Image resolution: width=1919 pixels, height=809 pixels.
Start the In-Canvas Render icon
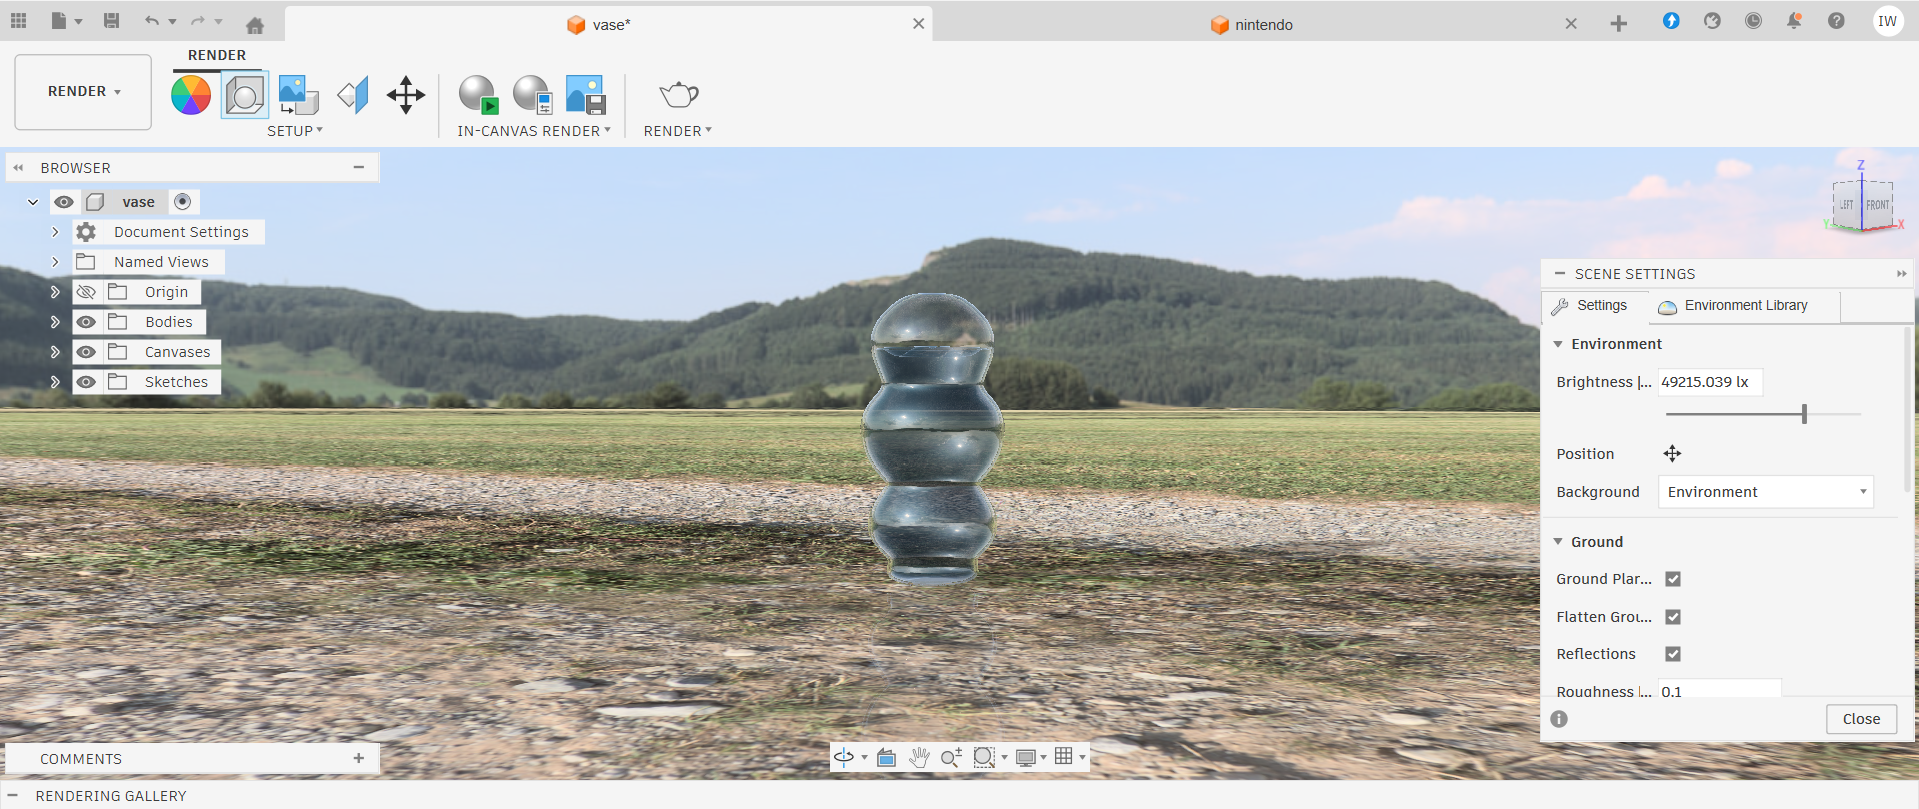pos(478,96)
